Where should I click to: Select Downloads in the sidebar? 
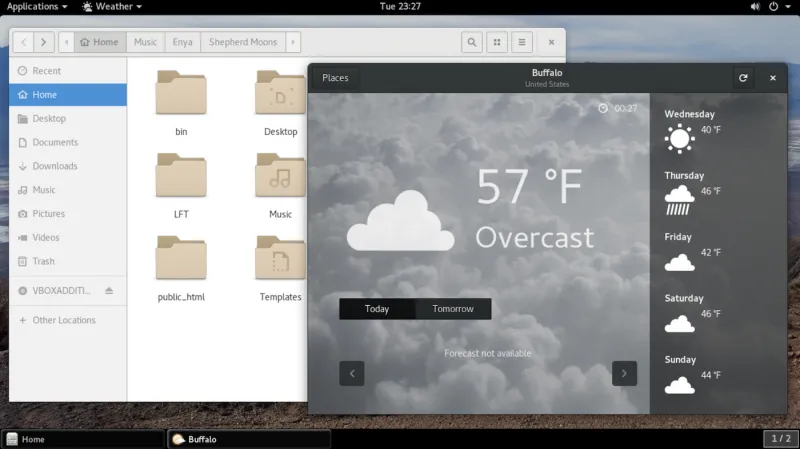pos(55,166)
